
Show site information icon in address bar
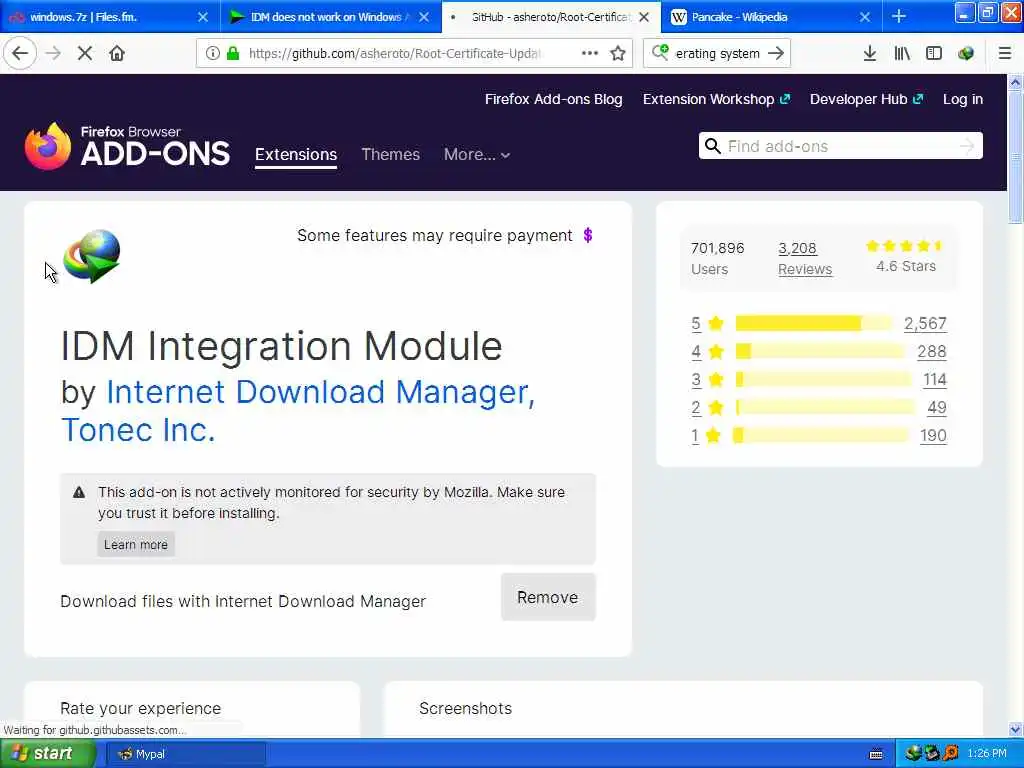(212, 54)
